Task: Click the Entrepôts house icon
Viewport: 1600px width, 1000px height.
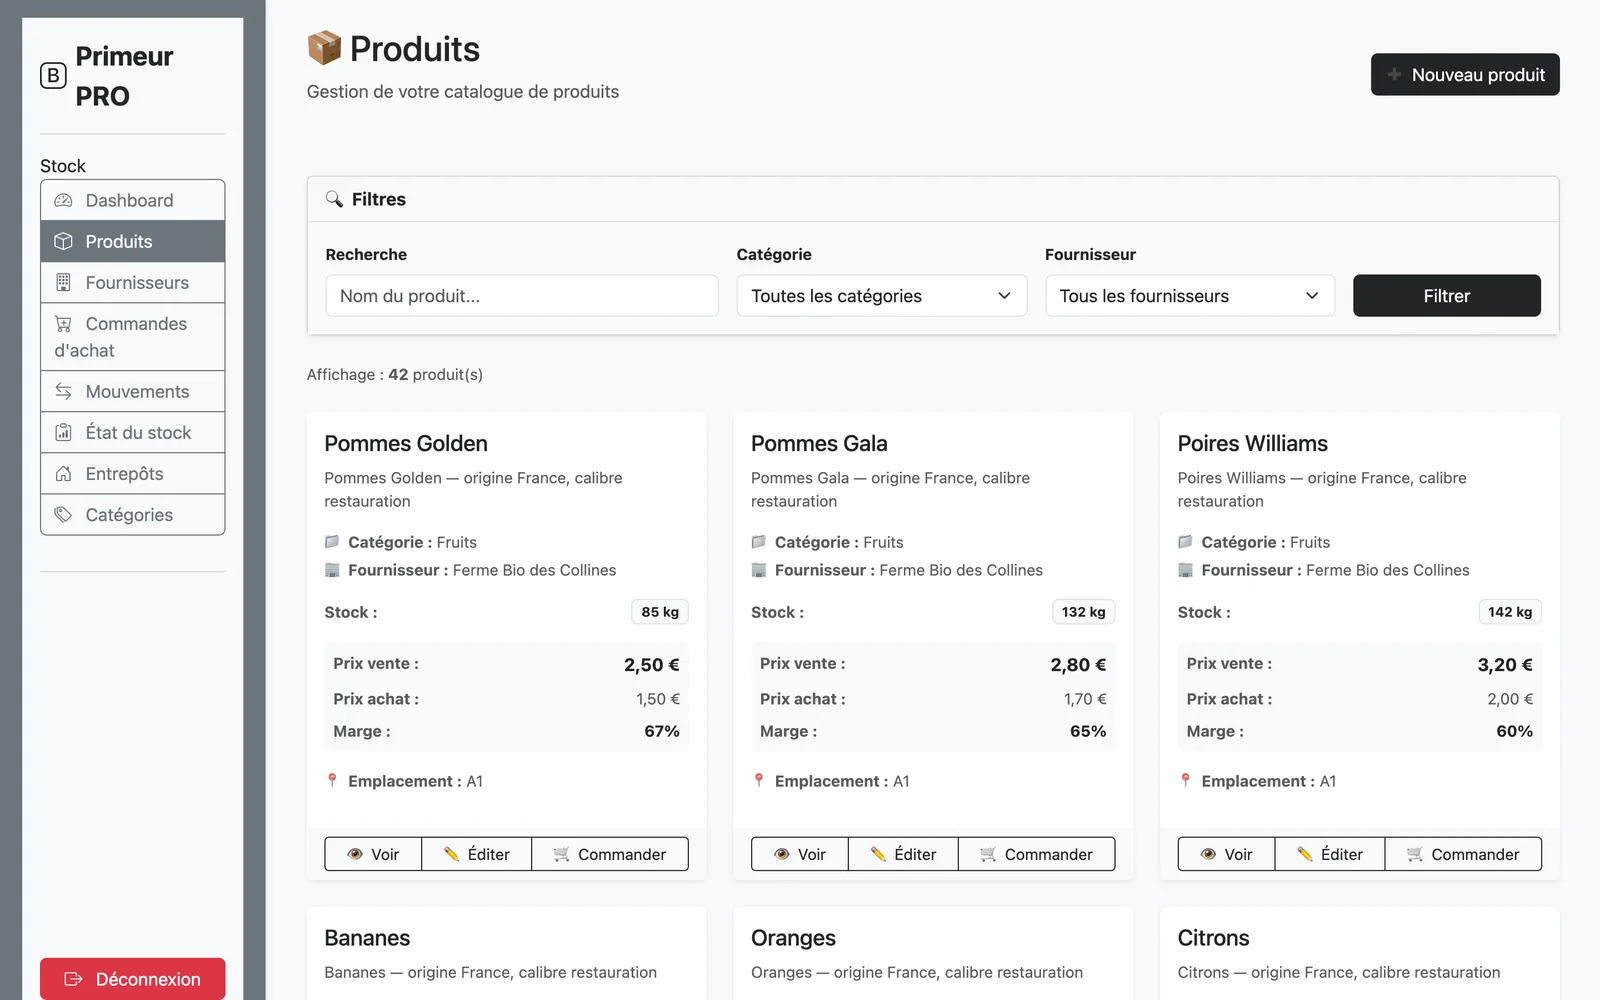Action: [x=63, y=473]
